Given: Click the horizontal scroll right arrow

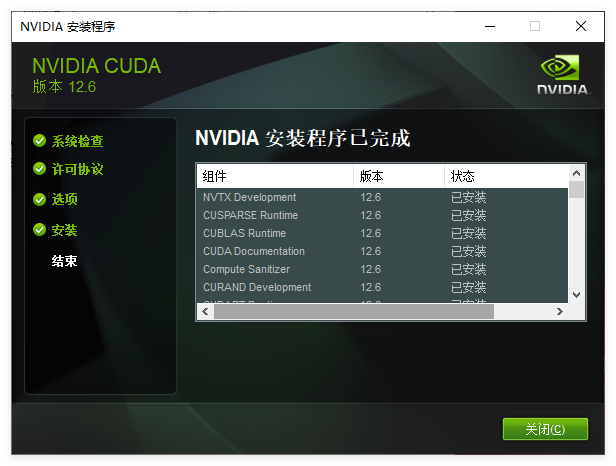Looking at the screenshot, I should click(560, 312).
